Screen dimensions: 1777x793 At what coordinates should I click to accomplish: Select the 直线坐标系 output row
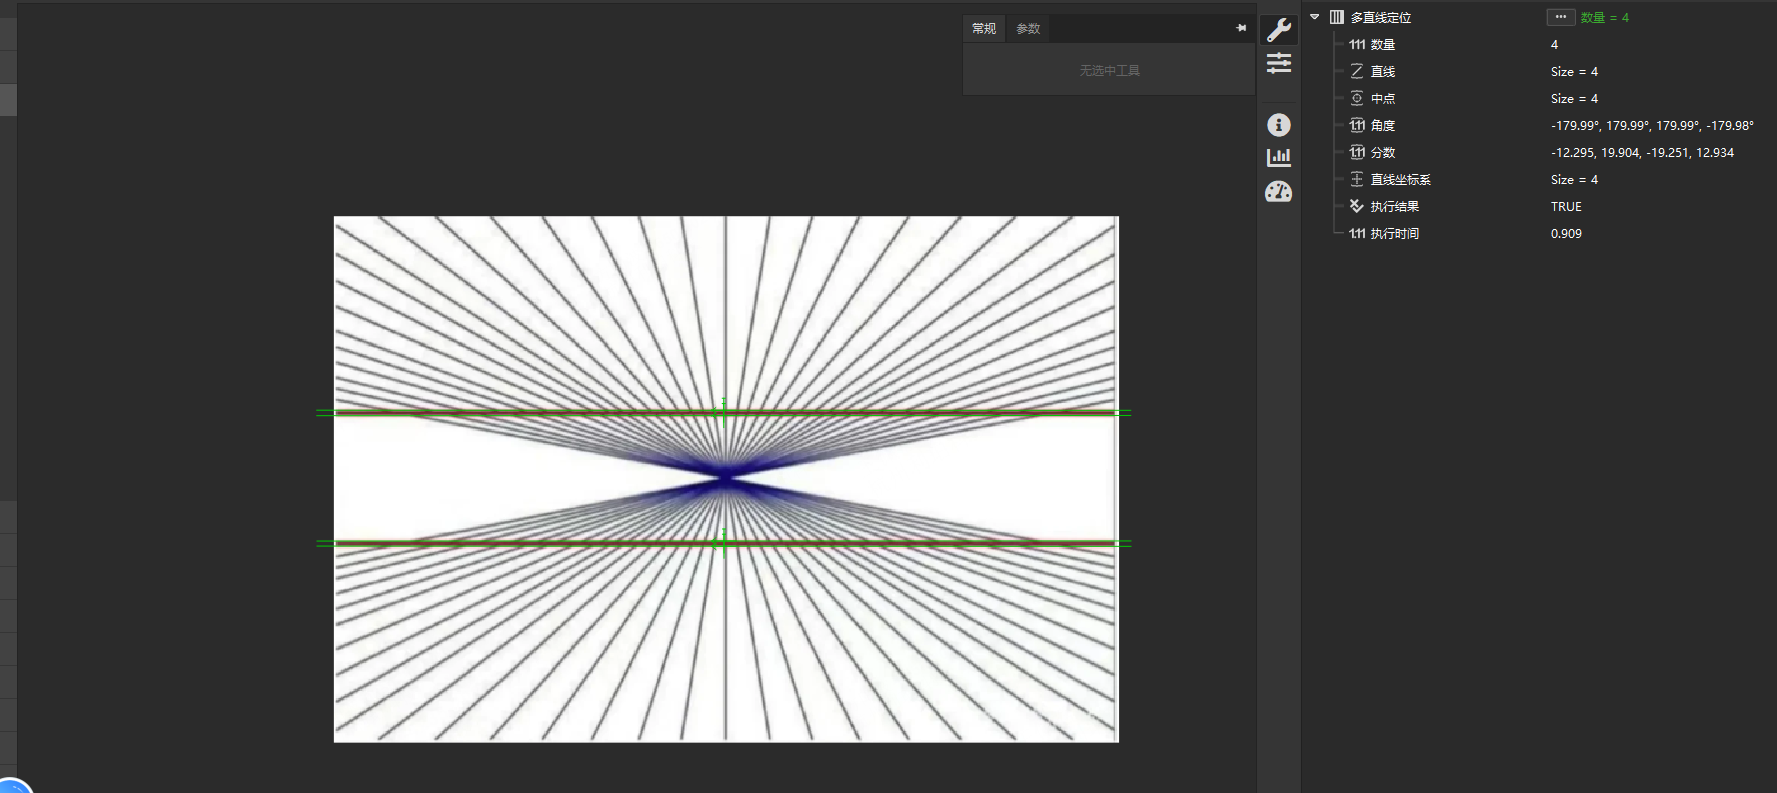1399,179
